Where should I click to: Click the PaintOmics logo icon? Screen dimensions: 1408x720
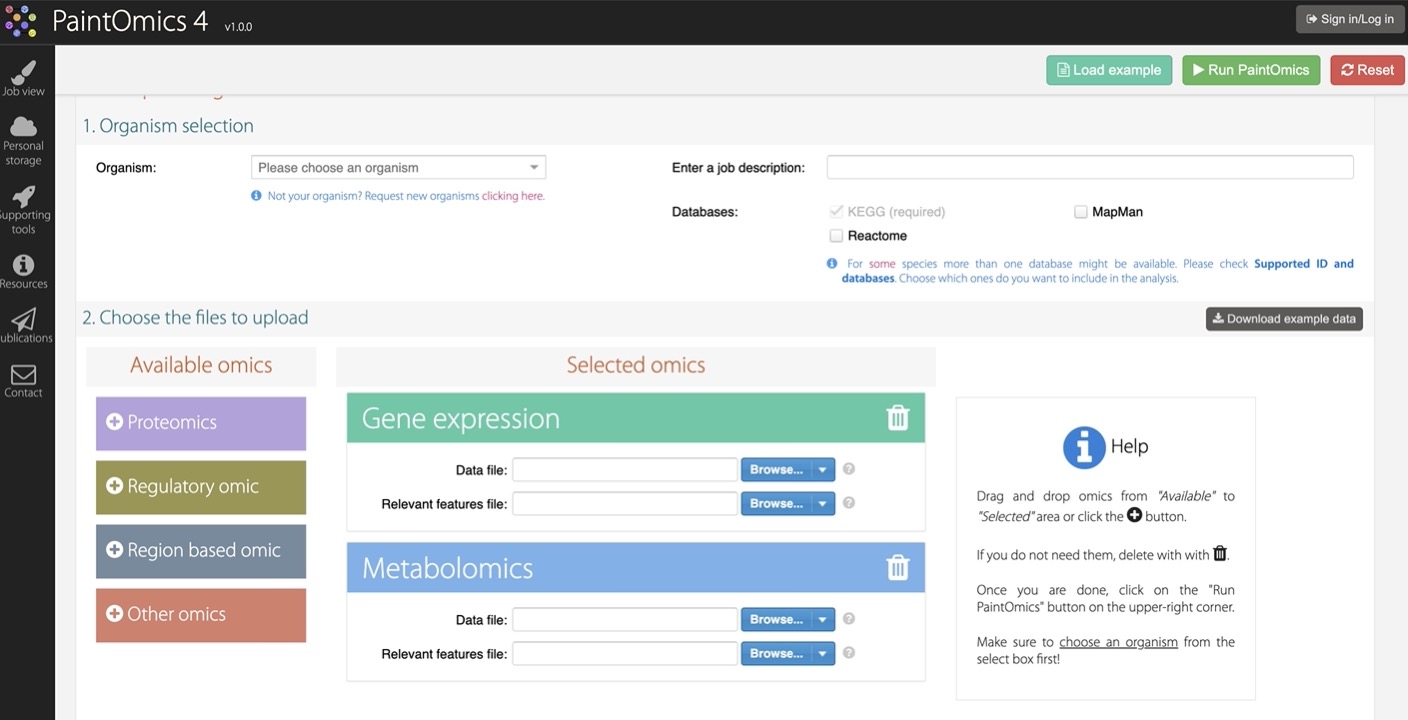(x=20, y=20)
